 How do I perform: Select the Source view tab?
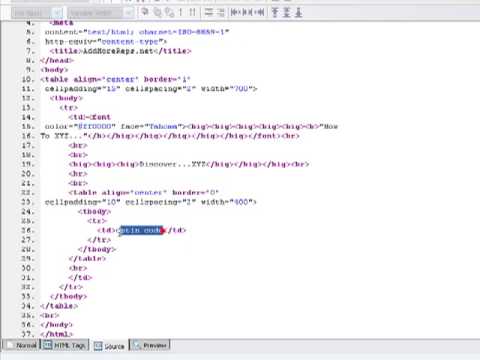tap(109, 346)
